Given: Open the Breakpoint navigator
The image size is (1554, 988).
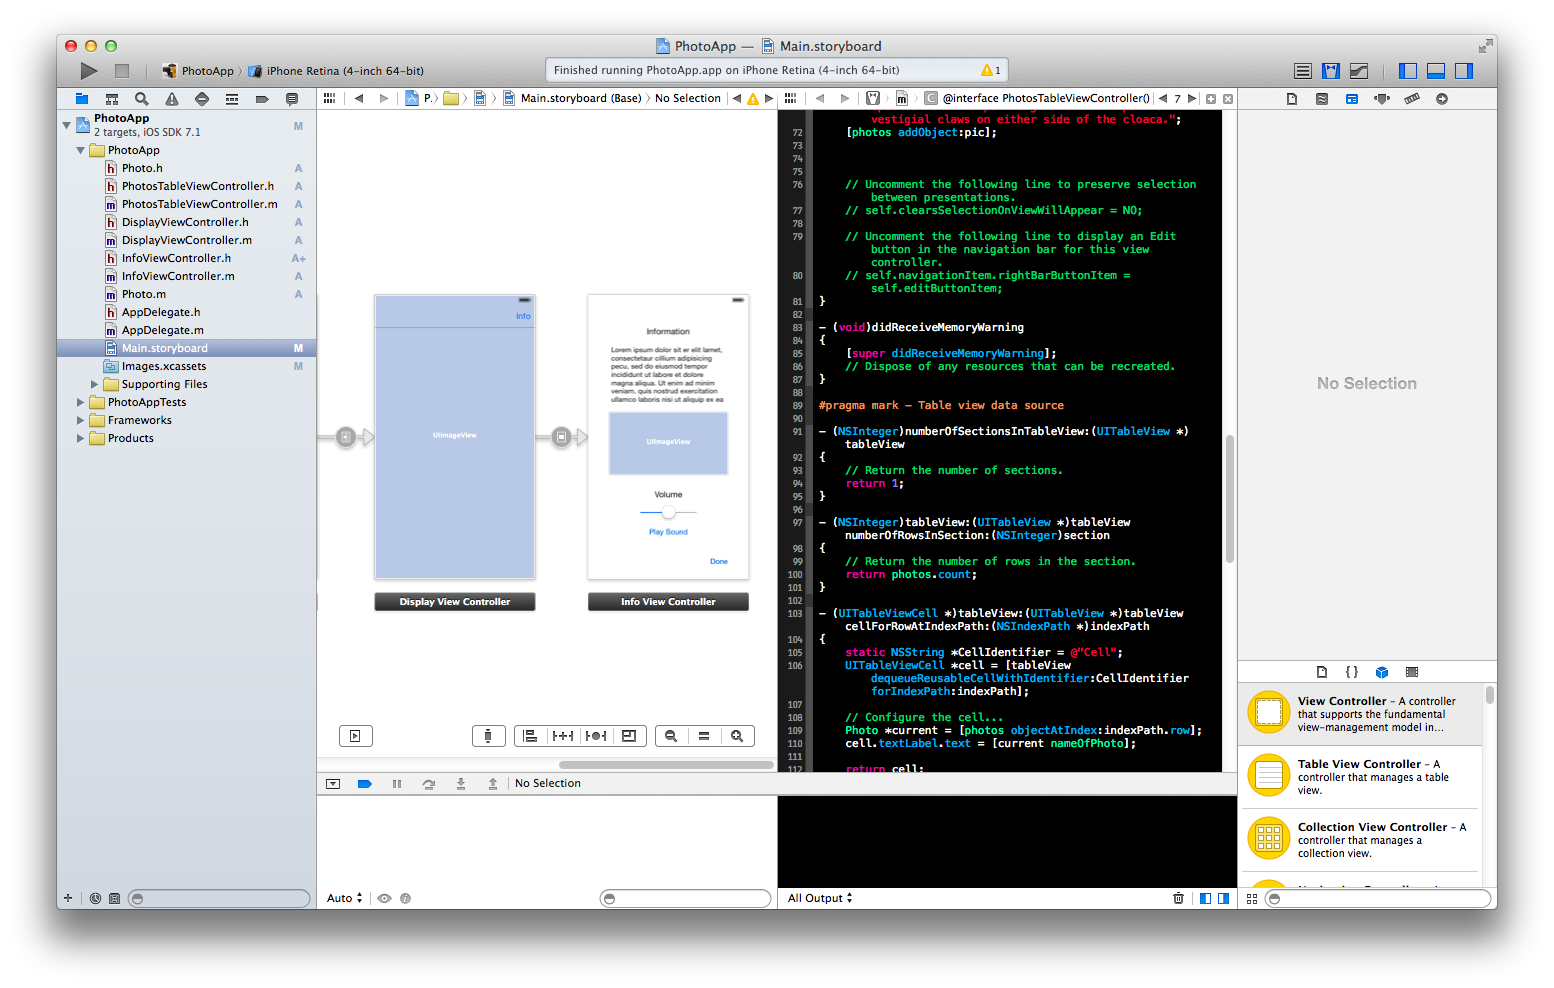Looking at the screenshot, I should (x=262, y=99).
